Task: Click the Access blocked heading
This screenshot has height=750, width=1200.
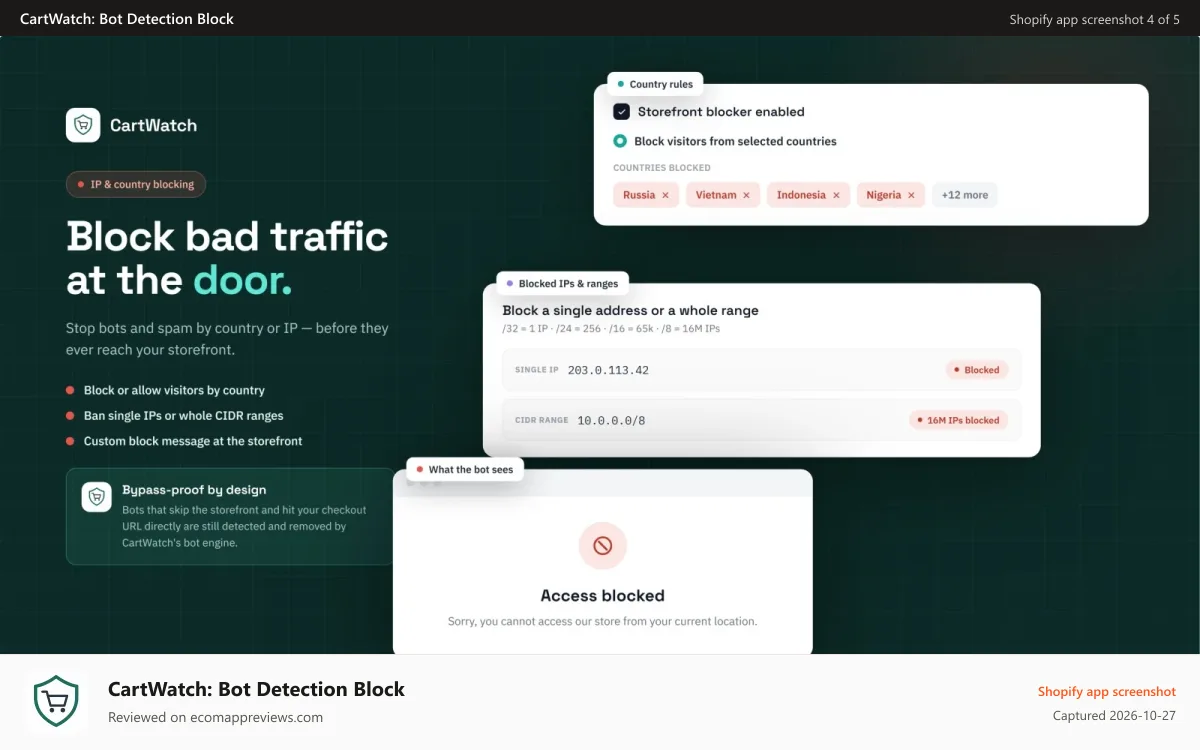Action: coord(603,595)
